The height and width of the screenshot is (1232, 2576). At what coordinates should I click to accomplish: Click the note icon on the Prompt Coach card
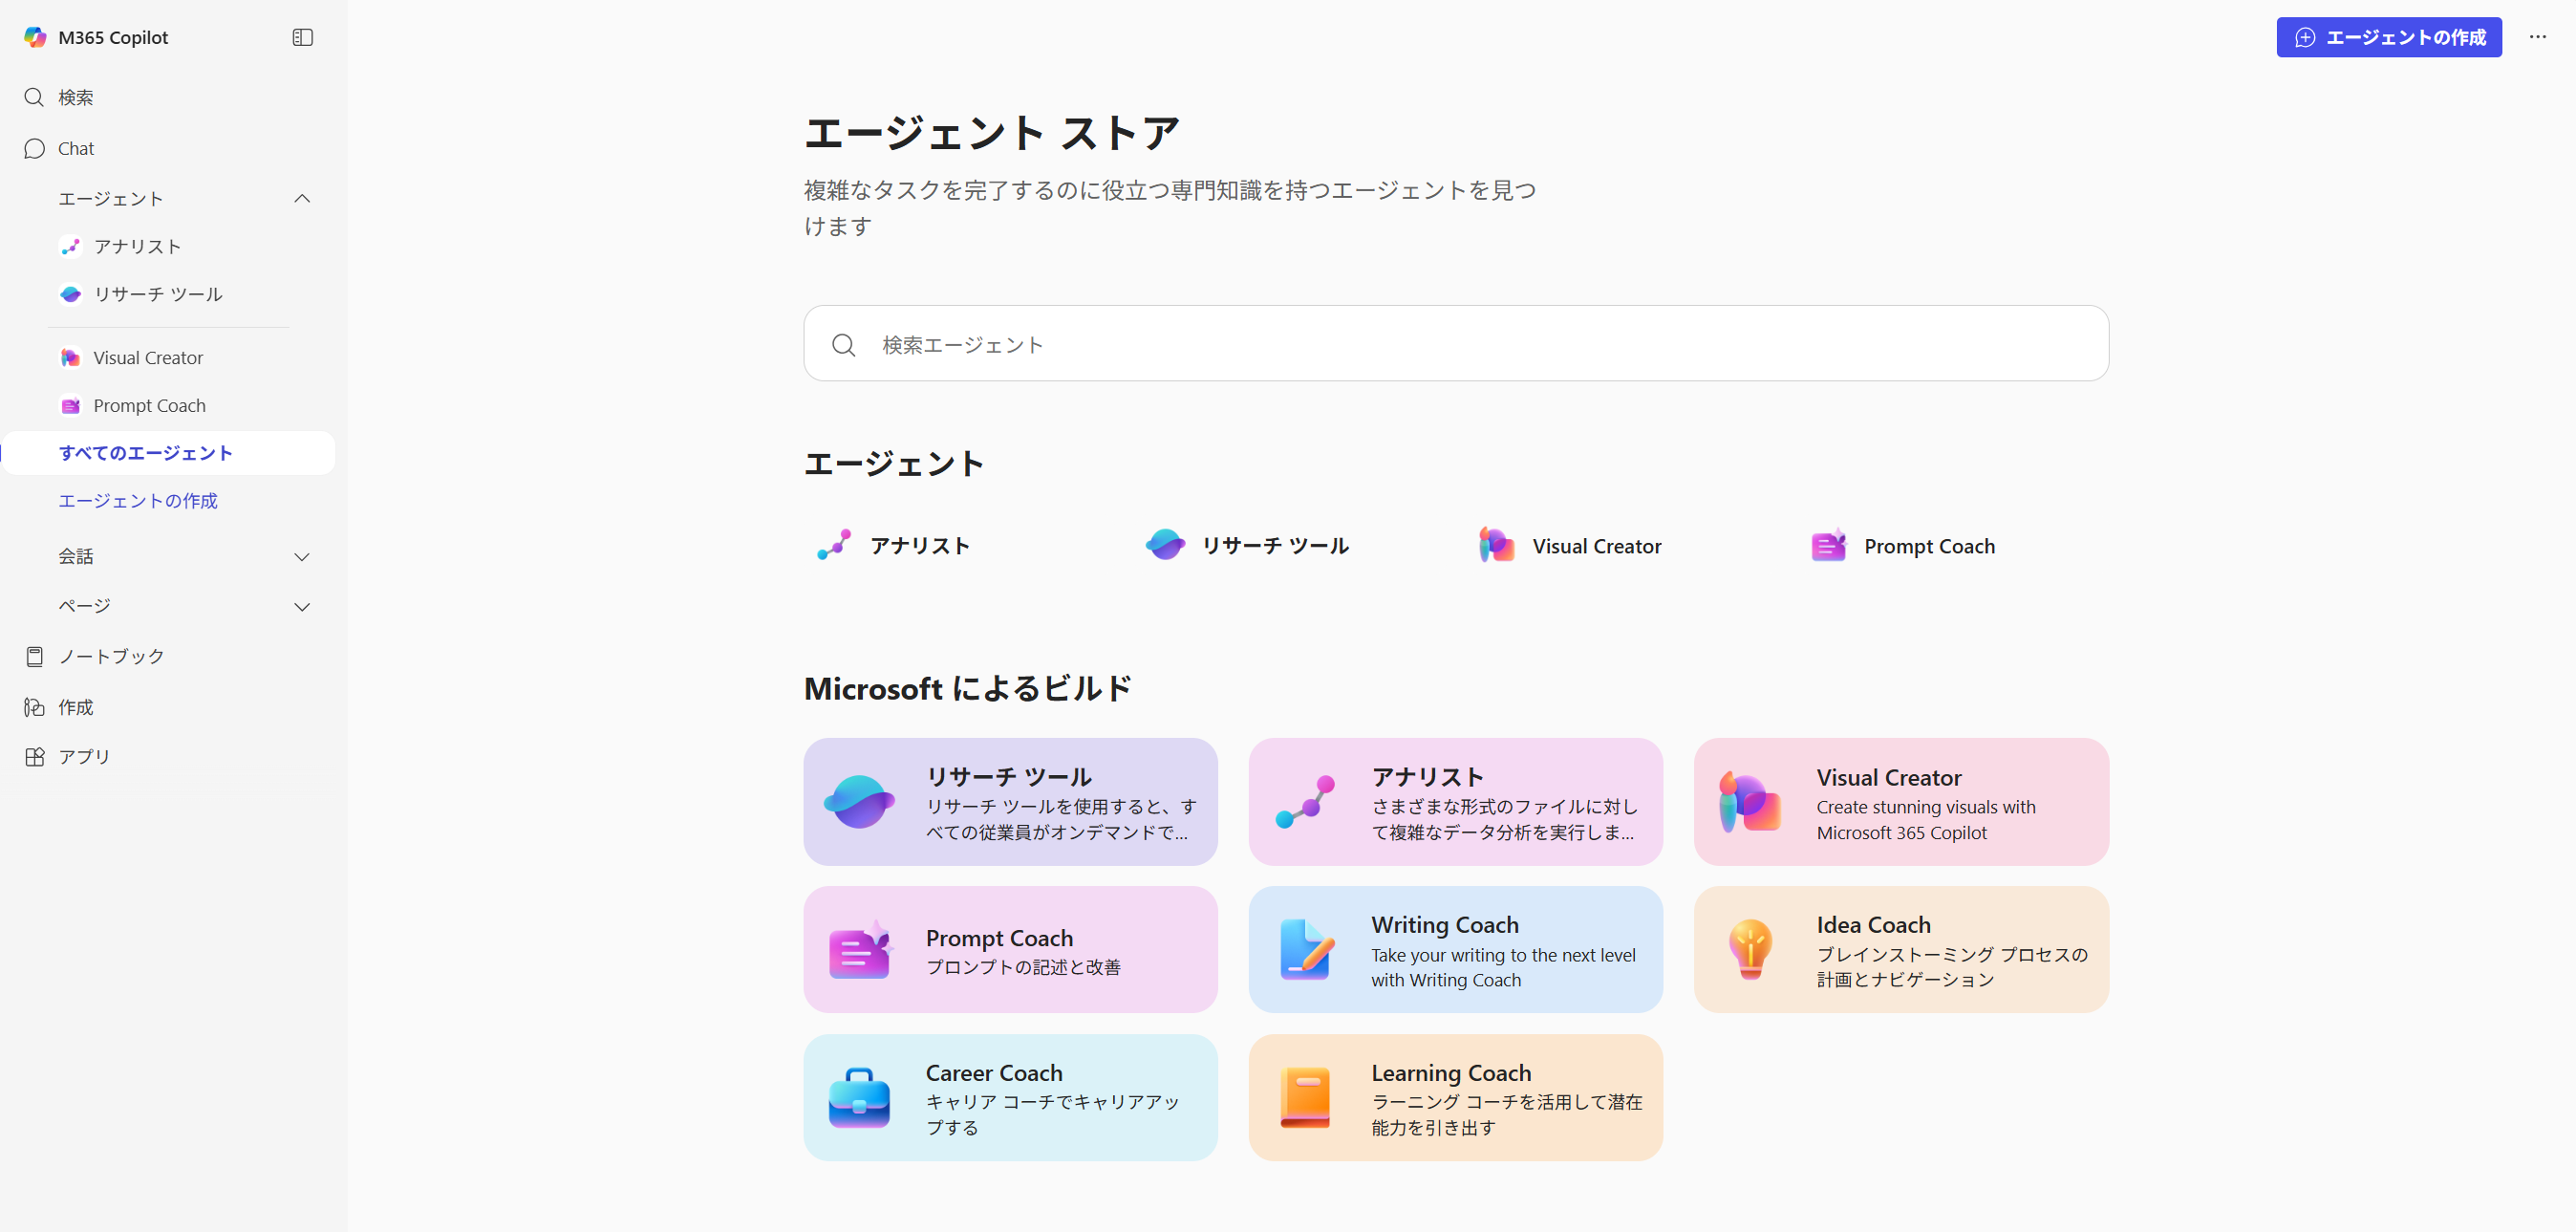click(859, 949)
